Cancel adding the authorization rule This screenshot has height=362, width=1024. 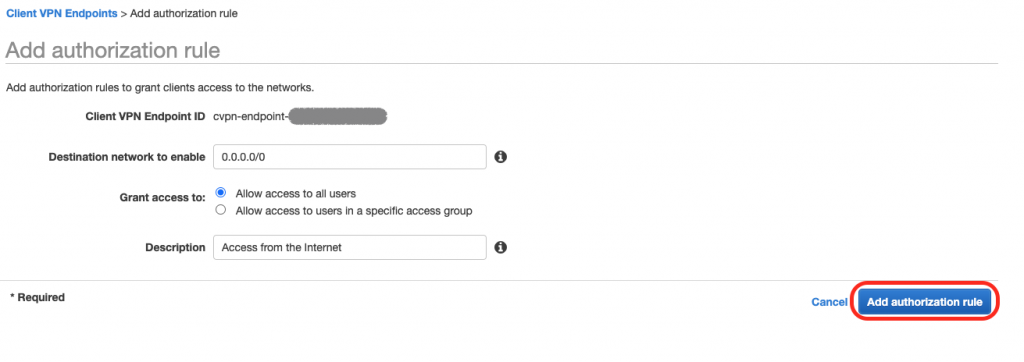tap(829, 302)
